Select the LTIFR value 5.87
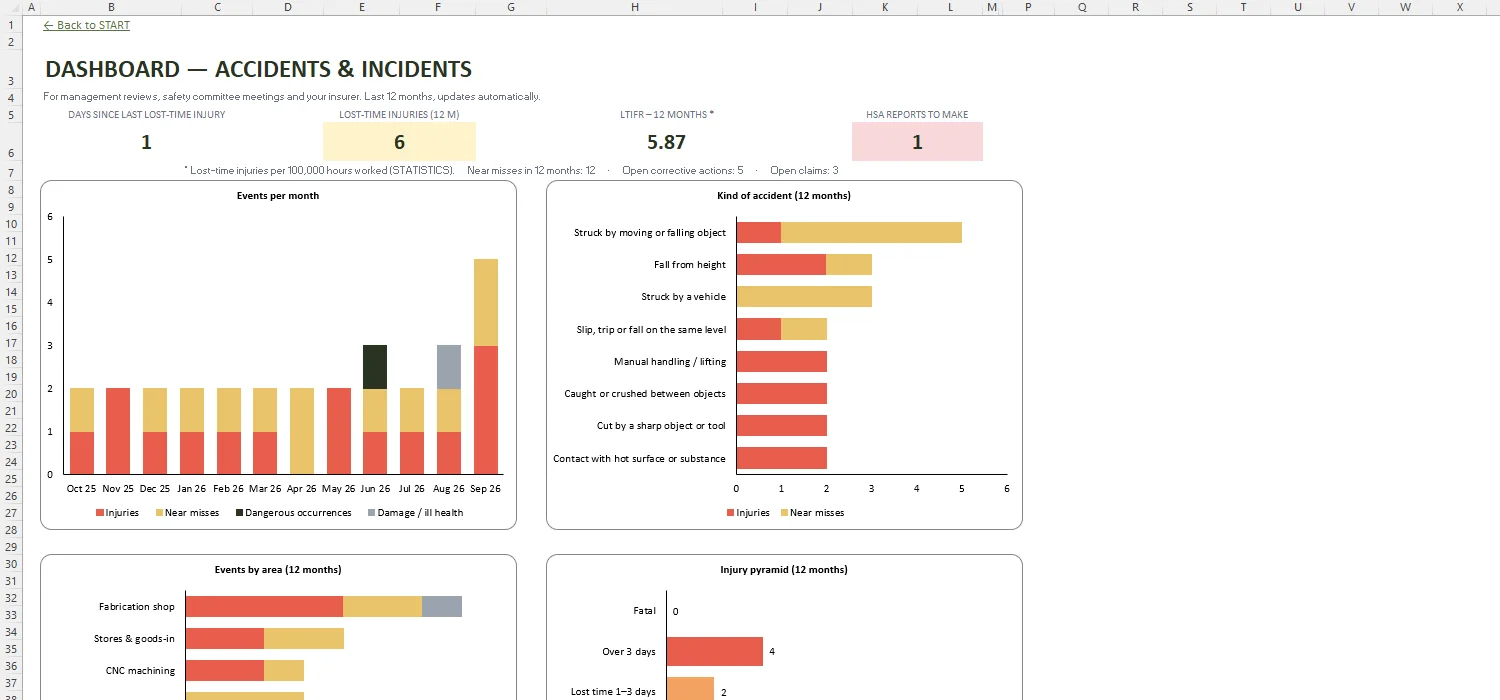This screenshot has height=700, width=1500. (666, 142)
